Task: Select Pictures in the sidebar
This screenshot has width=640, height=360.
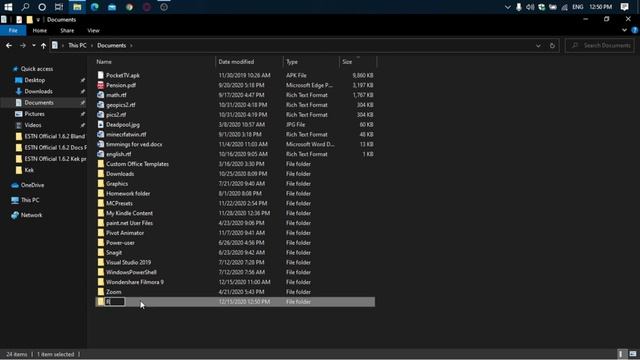Action: pyautogui.click(x=34, y=114)
